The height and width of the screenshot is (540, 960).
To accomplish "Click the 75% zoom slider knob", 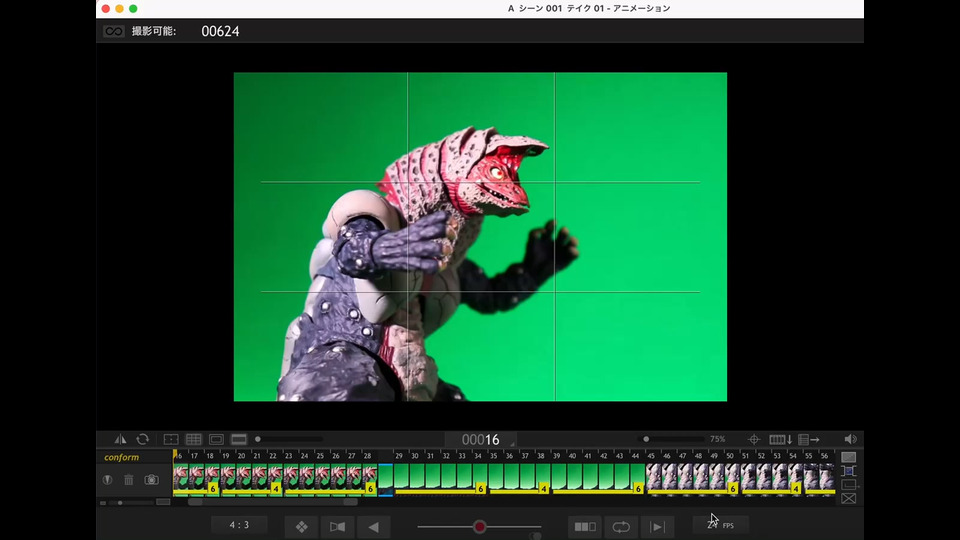I will (646, 439).
